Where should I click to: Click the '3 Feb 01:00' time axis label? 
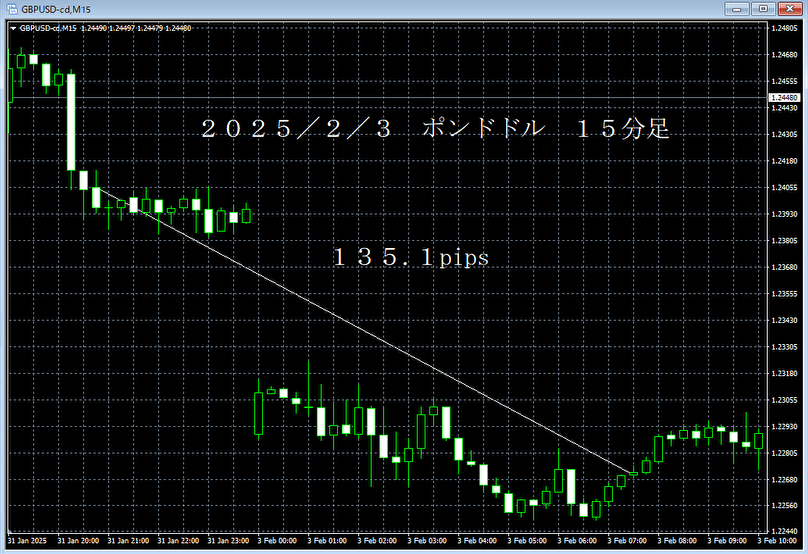pyautogui.click(x=327, y=541)
